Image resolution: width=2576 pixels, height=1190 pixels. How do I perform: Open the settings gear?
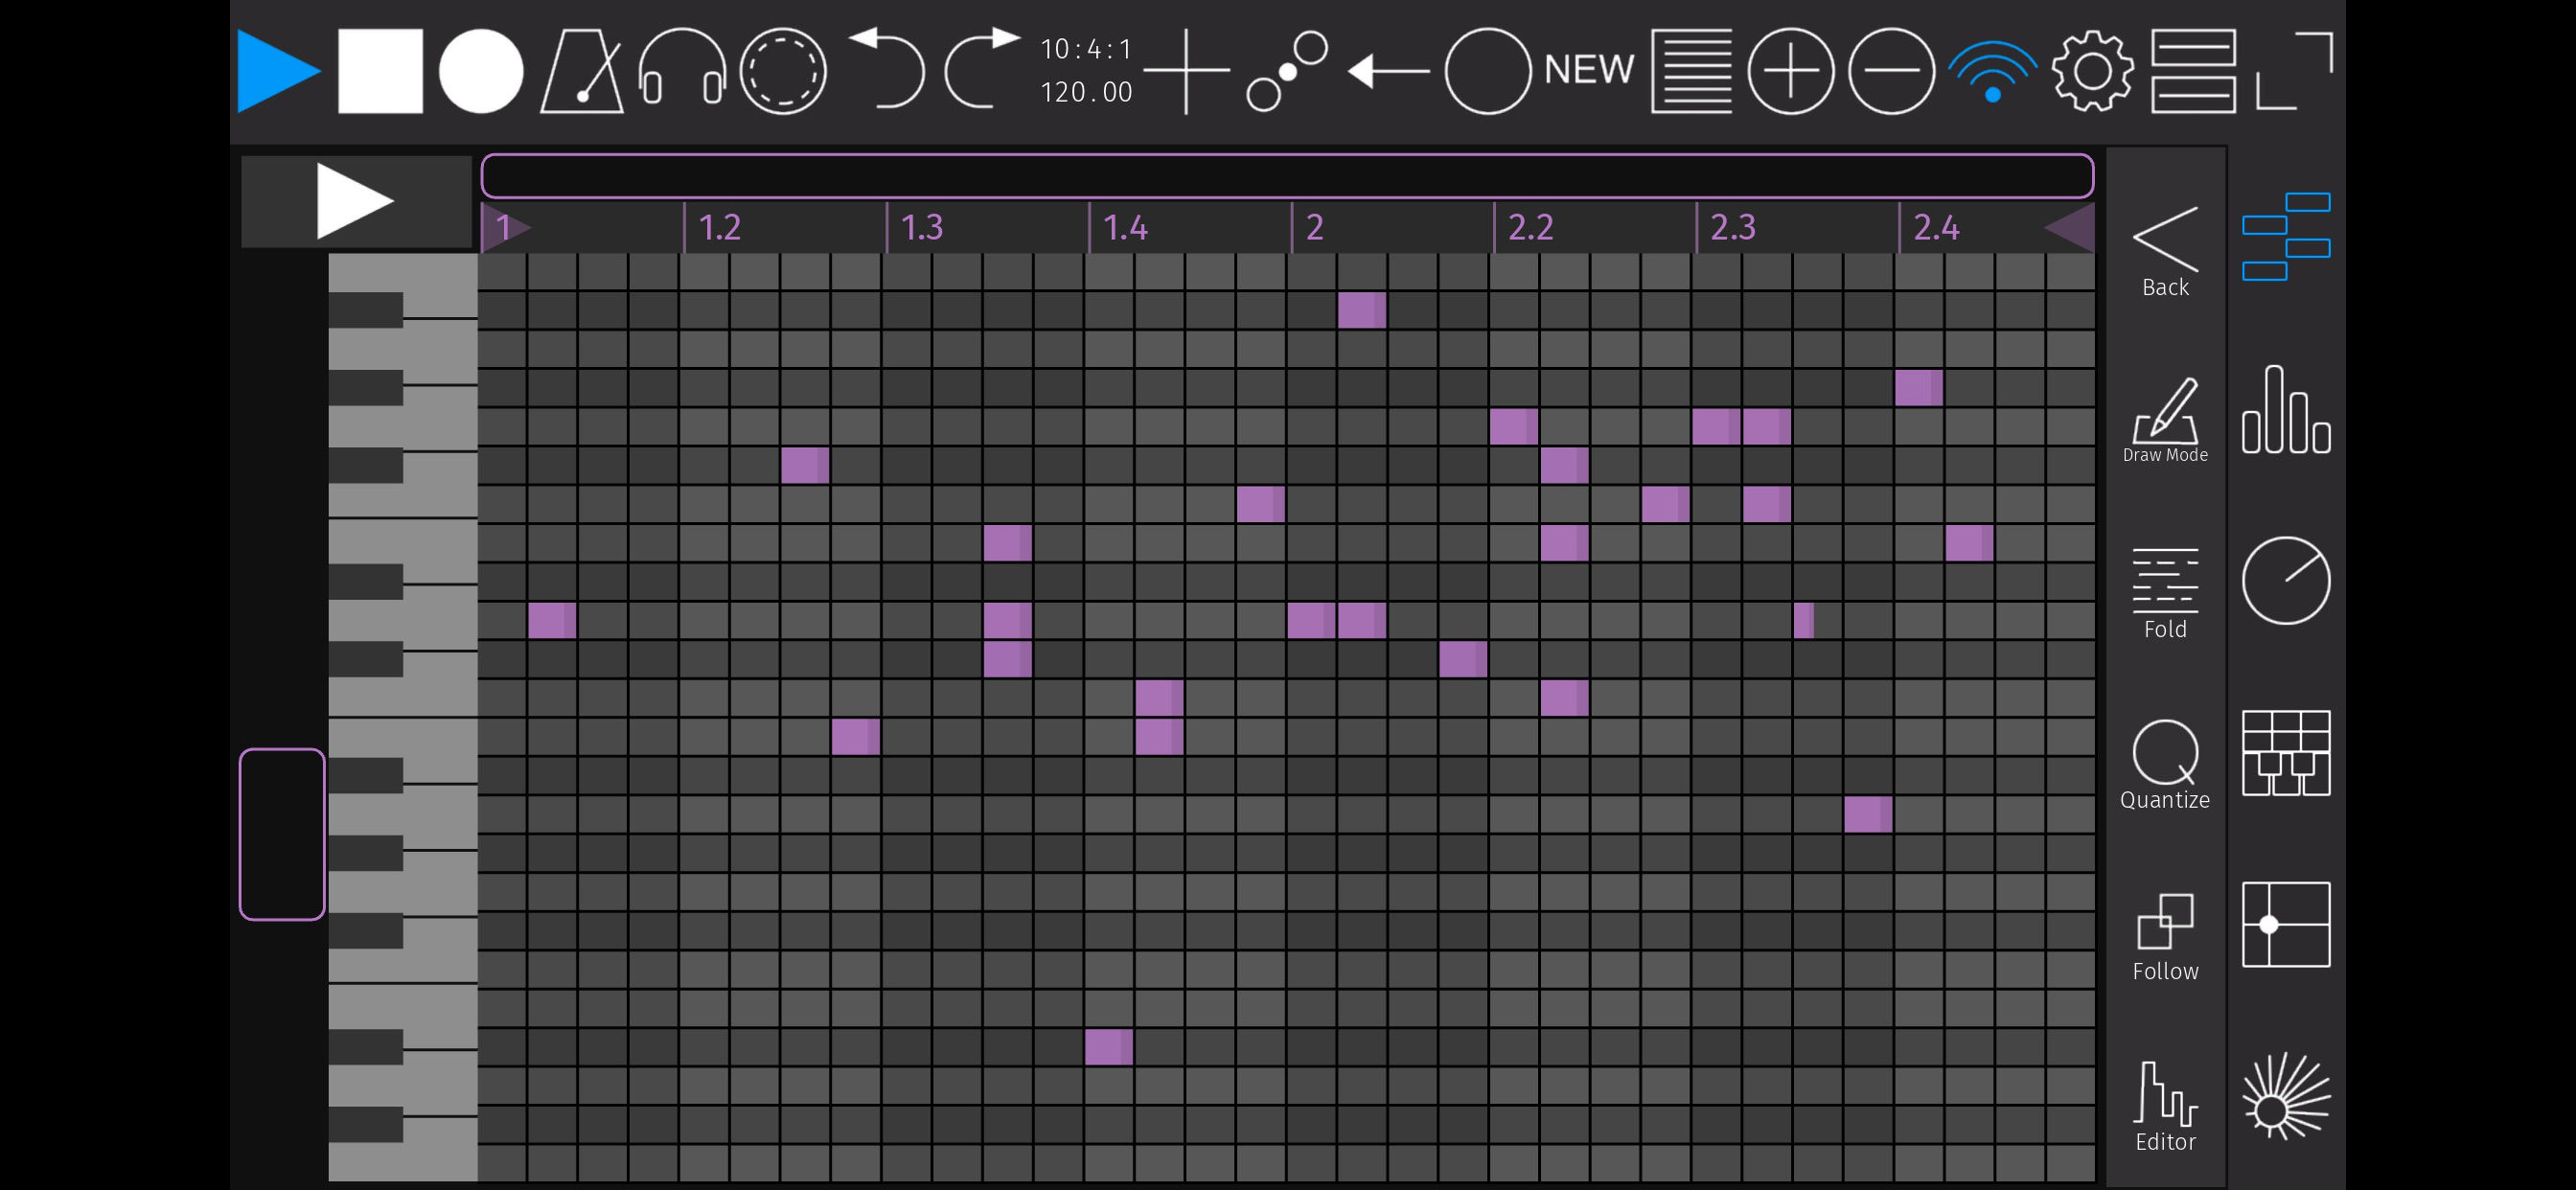coord(2091,71)
